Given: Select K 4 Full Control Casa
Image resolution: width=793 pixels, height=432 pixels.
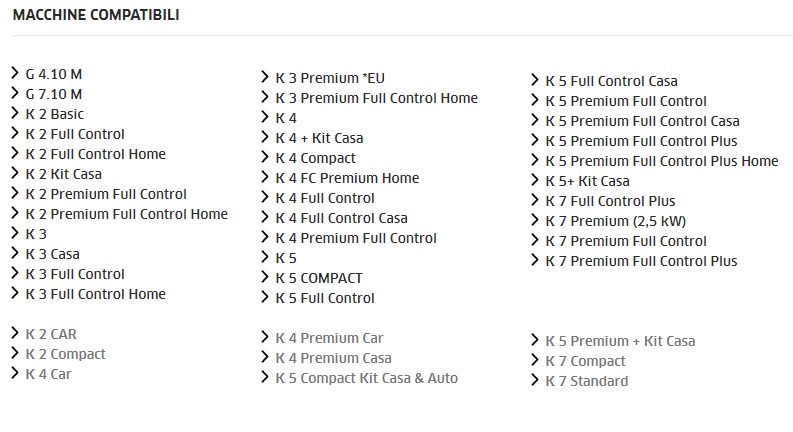Looking at the screenshot, I should [x=341, y=218].
